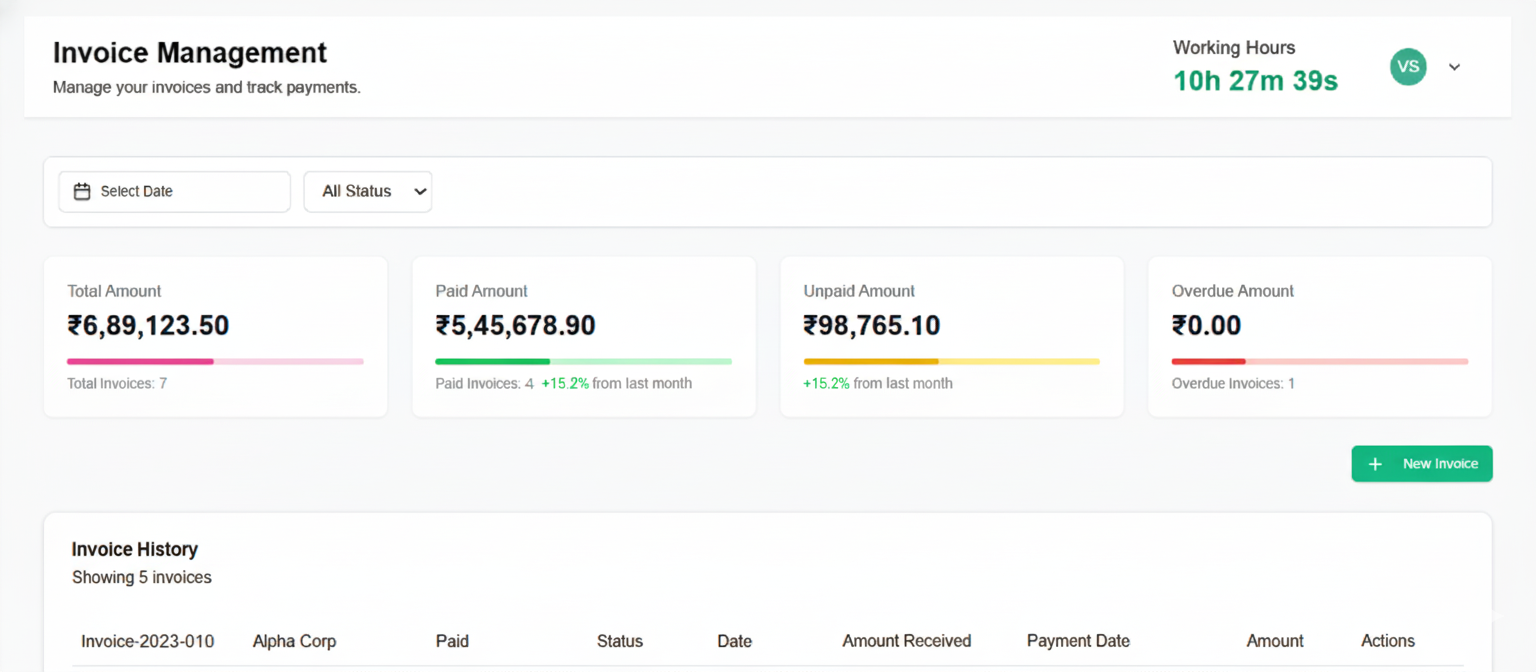Click the Working Hours timer display

pyautogui.click(x=1255, y=80)
